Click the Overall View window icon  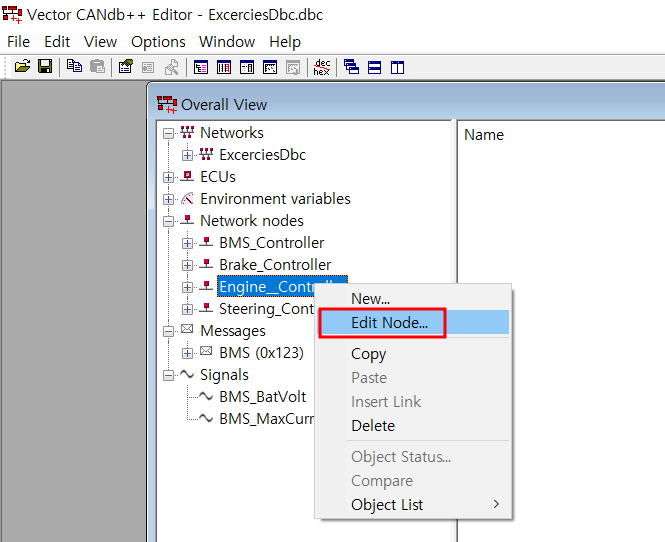(x=167, y=104)
